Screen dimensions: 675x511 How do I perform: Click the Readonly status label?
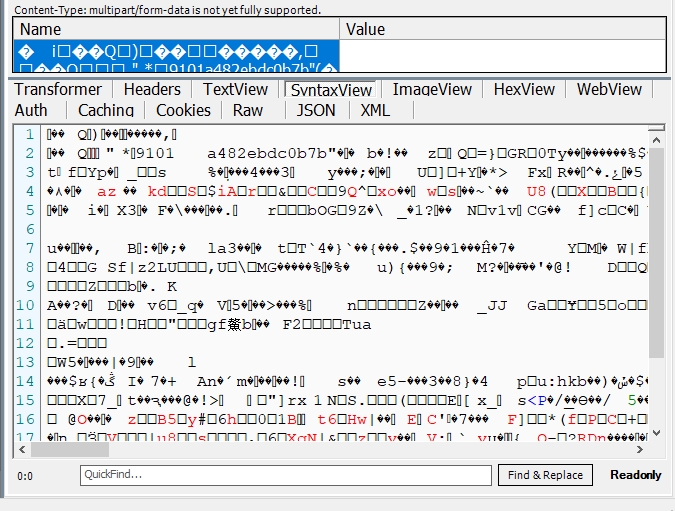635,475
